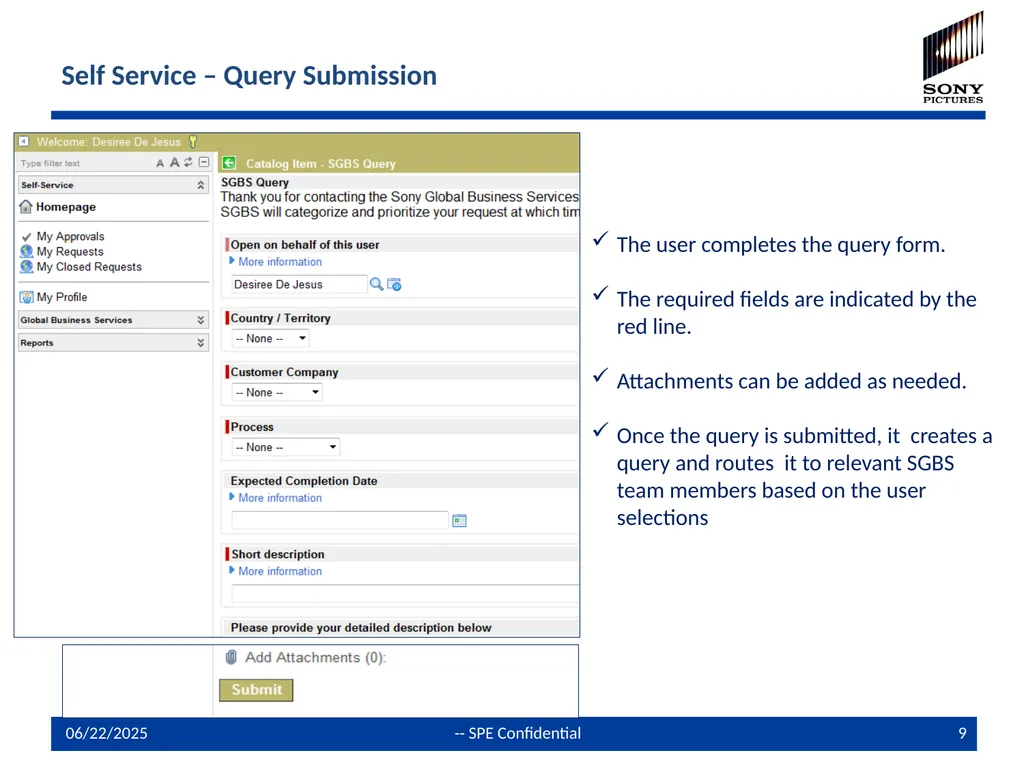Click the 'SGBS Query' heading text
Image resolution: width=1024 pixels, height=768 pixels.
[x=255, y=182]
